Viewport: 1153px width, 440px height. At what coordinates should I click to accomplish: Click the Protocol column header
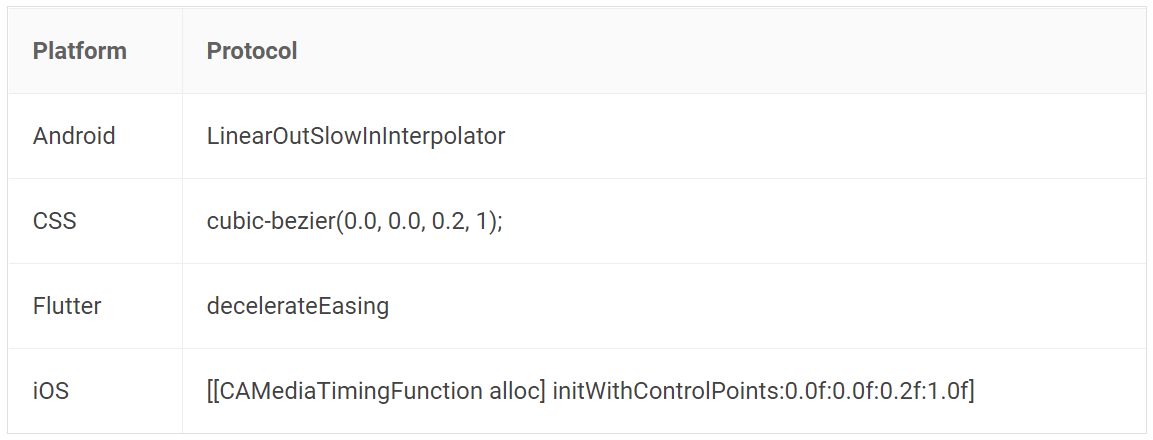(x=251, y=51)
